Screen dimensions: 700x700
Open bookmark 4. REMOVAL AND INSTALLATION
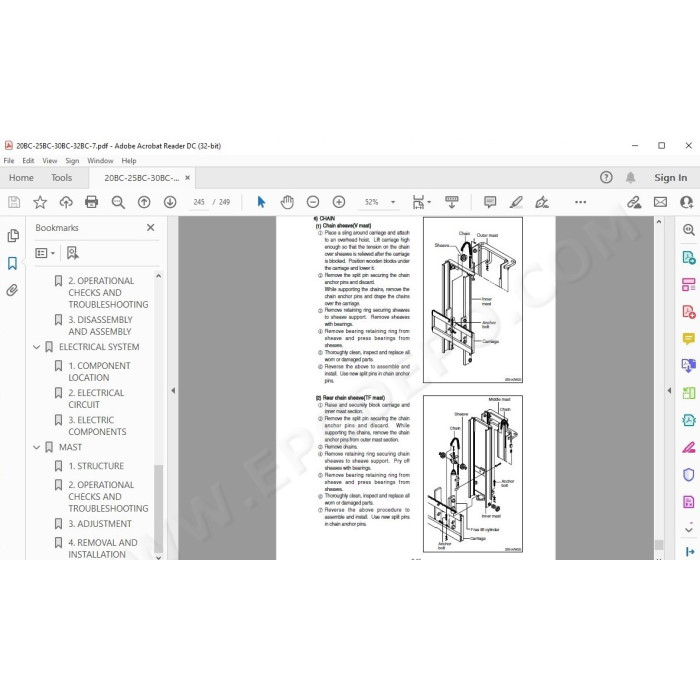point(103,548)
